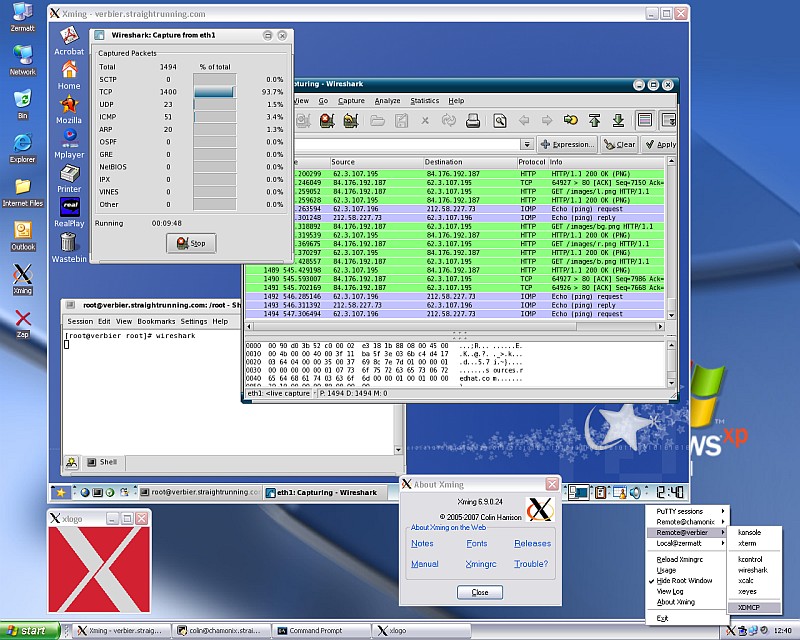Expand the Local@zermatt submenu
This screenshot has height=640, width=800.
click(687, 543)
